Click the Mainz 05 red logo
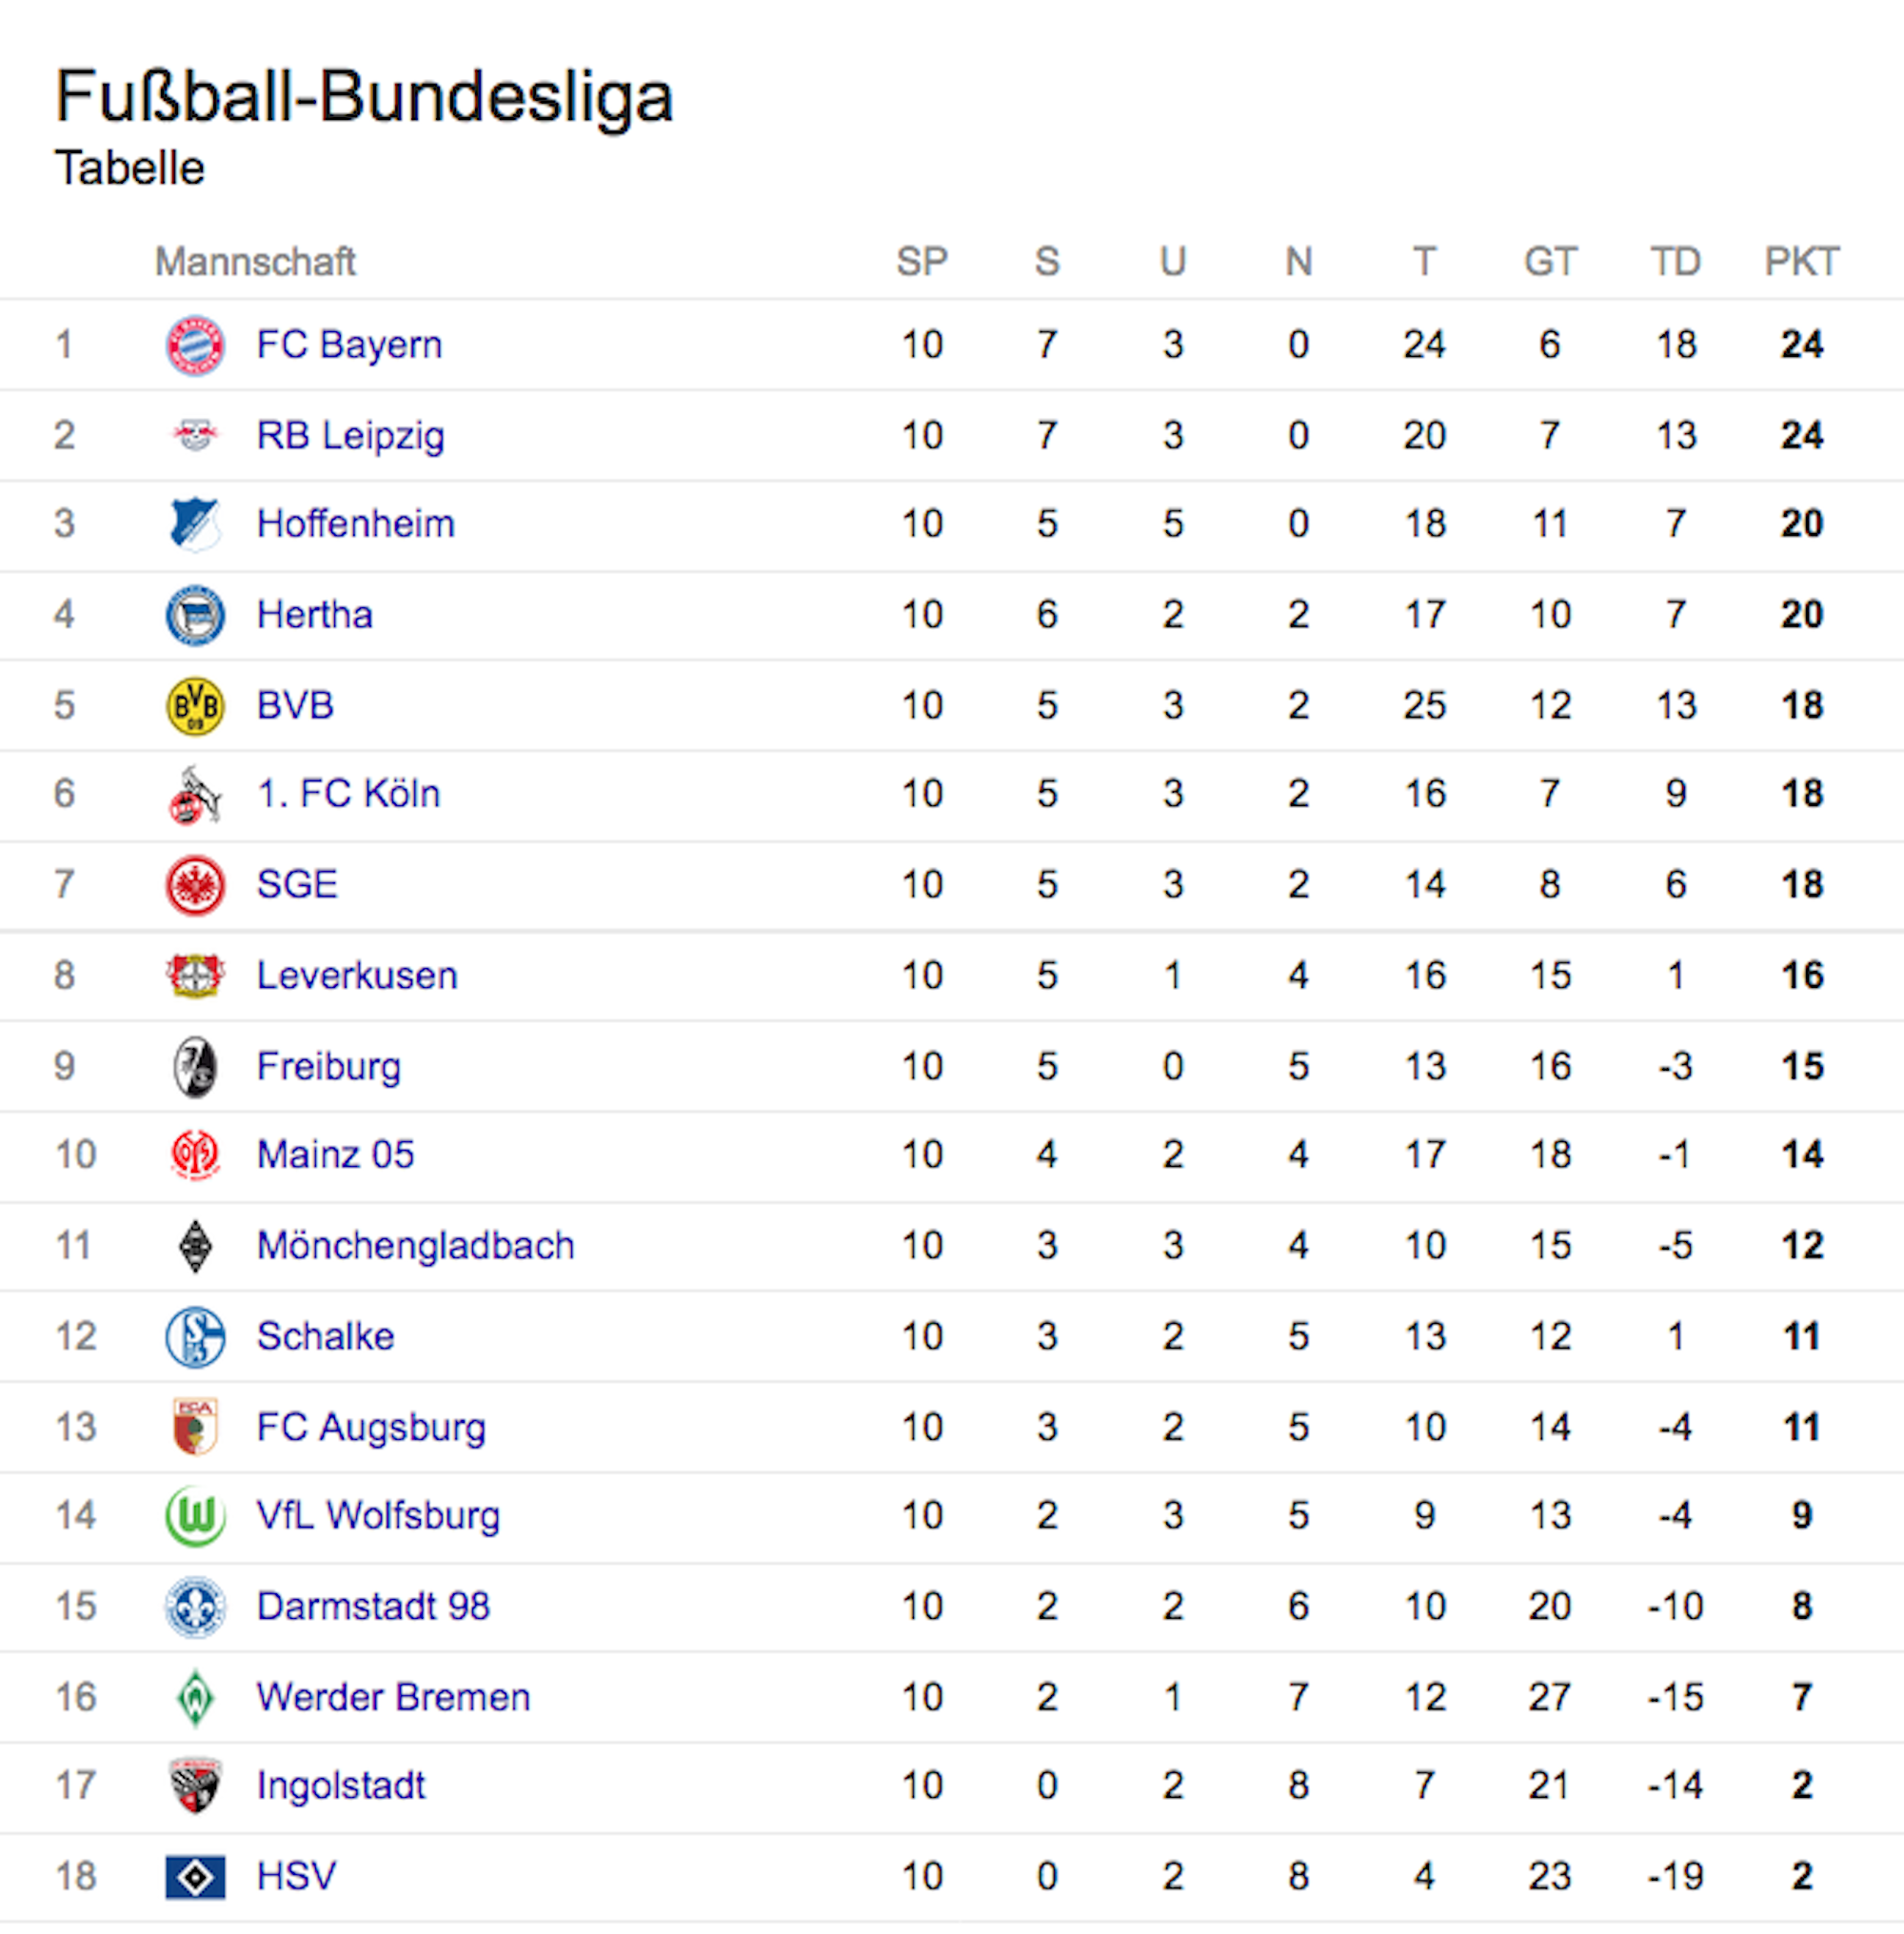1904x1934 pixels. coord(195,1155)
